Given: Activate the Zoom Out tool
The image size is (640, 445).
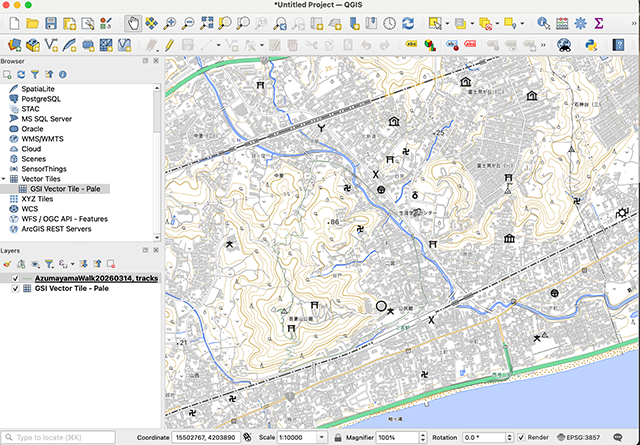Looking at the screenshot, I should click(188, 23).
